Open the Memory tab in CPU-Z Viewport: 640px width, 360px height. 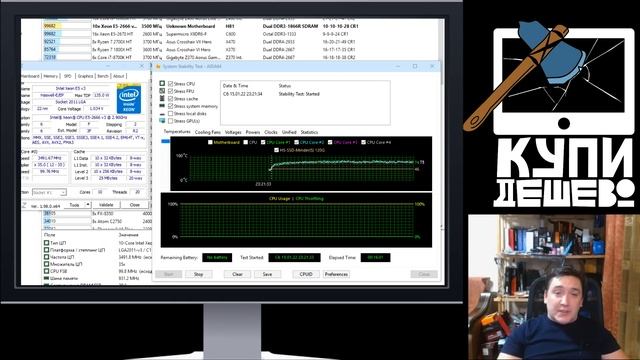(x=51, y=76)
